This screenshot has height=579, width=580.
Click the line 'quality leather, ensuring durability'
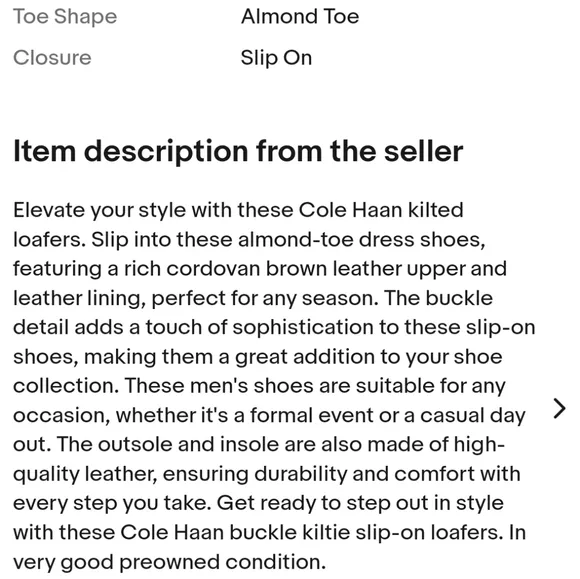click(267, 474)
